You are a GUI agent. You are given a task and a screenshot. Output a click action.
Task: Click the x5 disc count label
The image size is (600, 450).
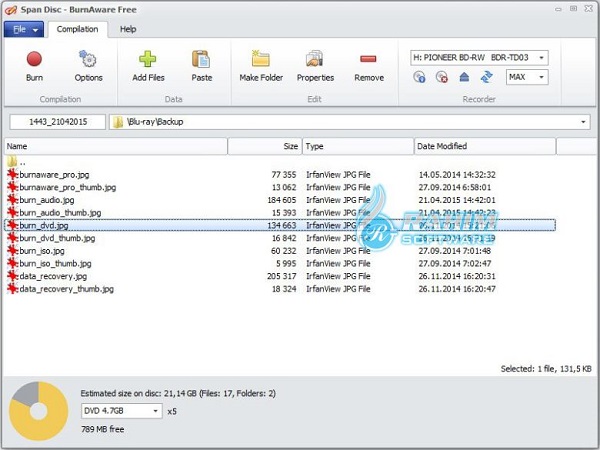point(172,411)
